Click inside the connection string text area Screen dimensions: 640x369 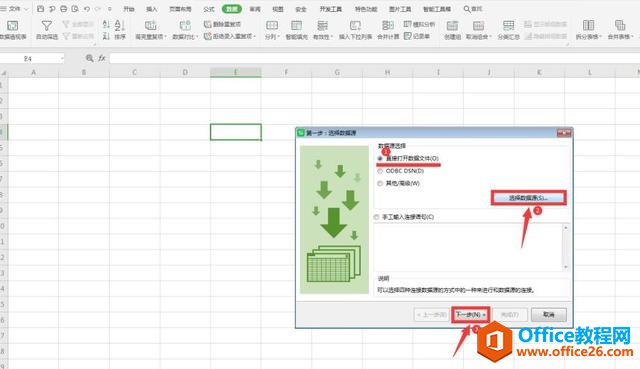(x=468, y=247)
